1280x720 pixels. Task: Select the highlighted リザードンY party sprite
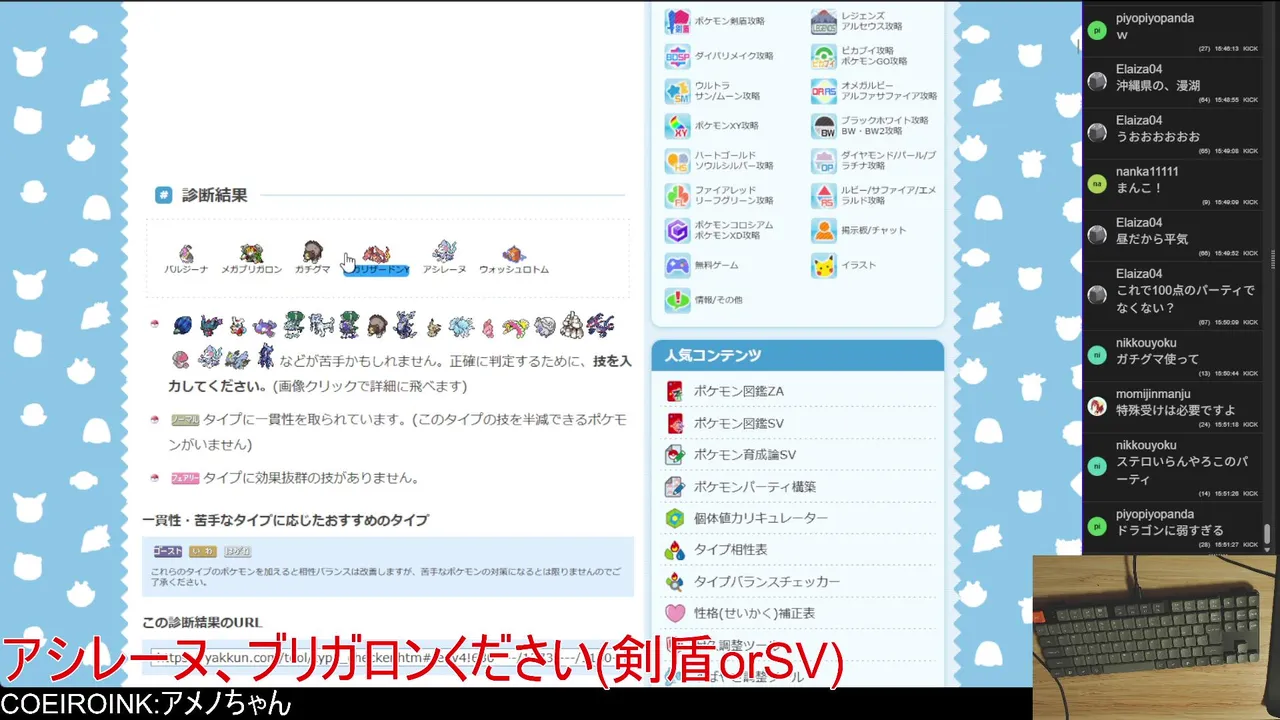coord(376,253)
